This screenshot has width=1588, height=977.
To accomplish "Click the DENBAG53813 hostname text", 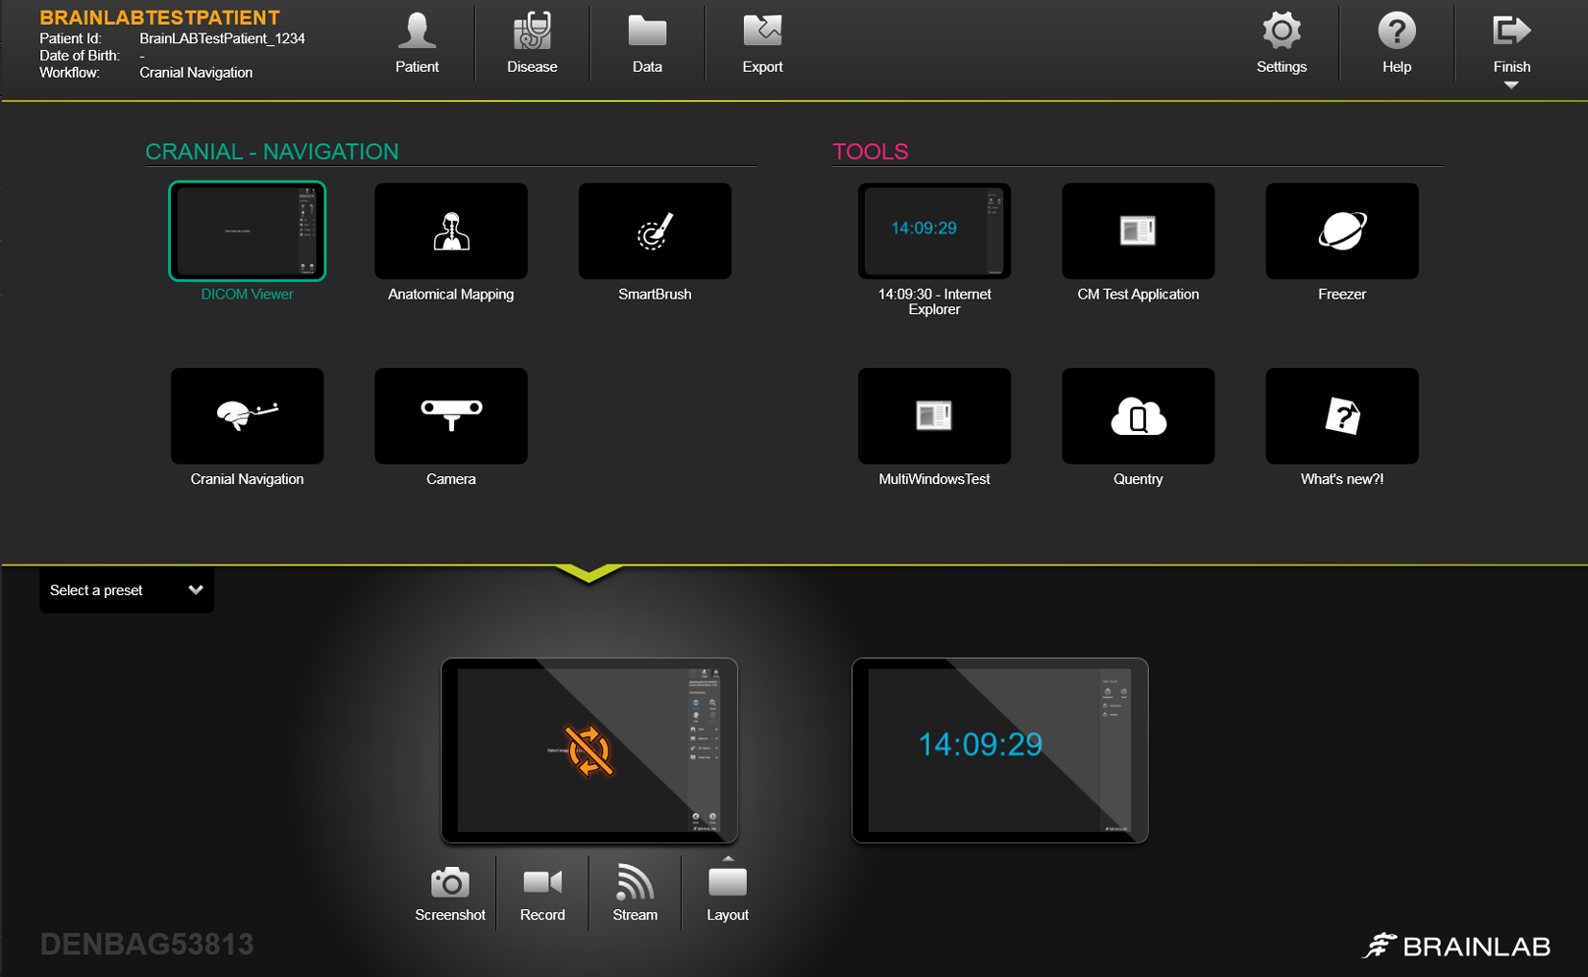I will (147, 944).
